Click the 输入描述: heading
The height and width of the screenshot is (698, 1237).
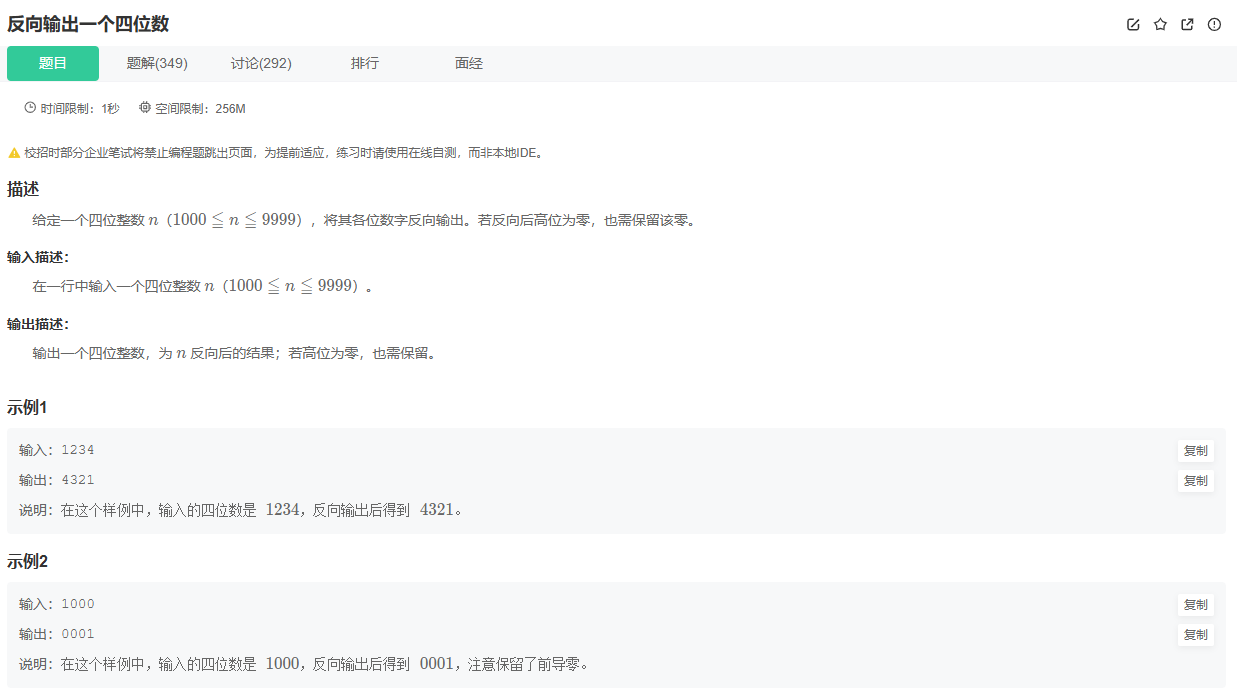click(x=38, y=257)
